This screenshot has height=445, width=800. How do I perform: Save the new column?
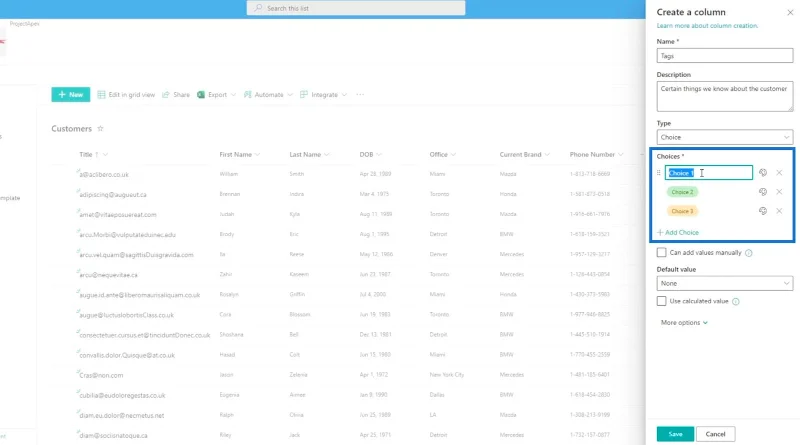[675, 434]
